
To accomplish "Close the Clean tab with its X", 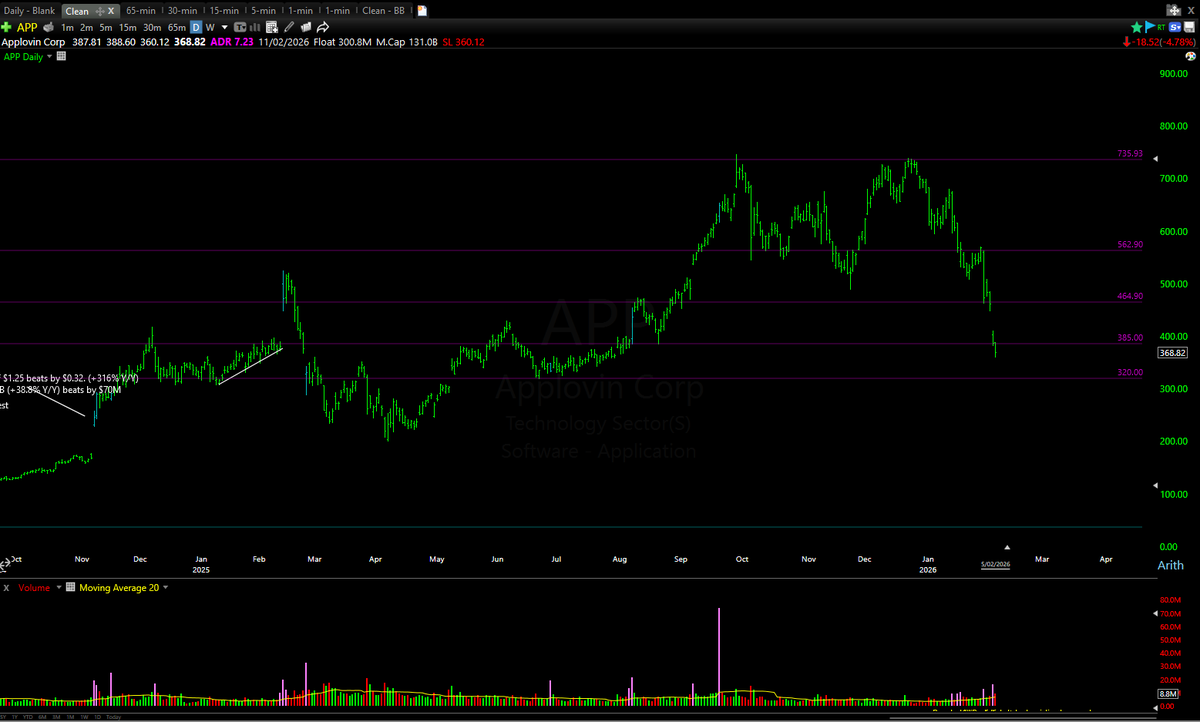I will (111, 11).
